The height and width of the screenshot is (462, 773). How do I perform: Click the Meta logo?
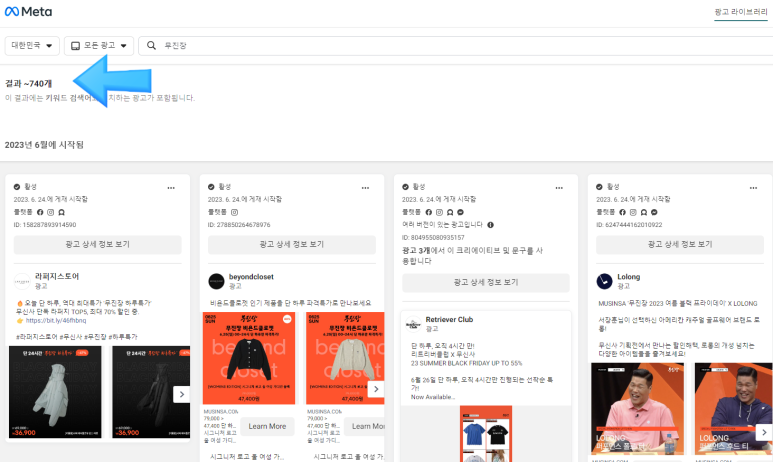pos(28,11)
